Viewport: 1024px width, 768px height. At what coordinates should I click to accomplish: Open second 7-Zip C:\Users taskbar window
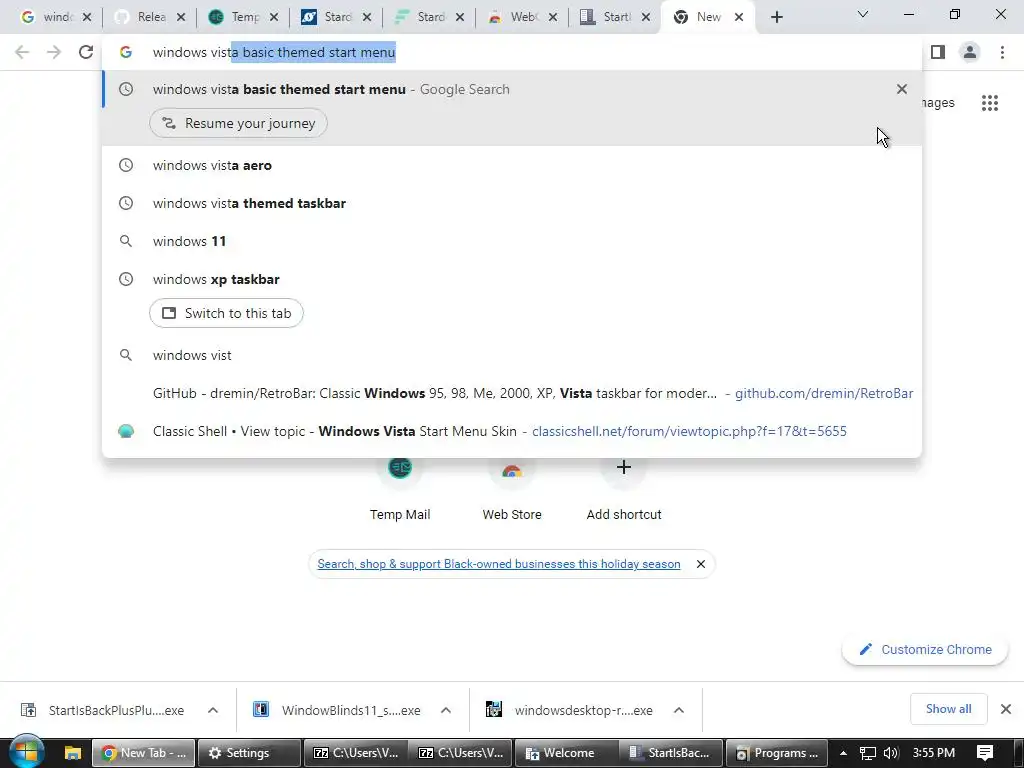[x=460, y=753]
